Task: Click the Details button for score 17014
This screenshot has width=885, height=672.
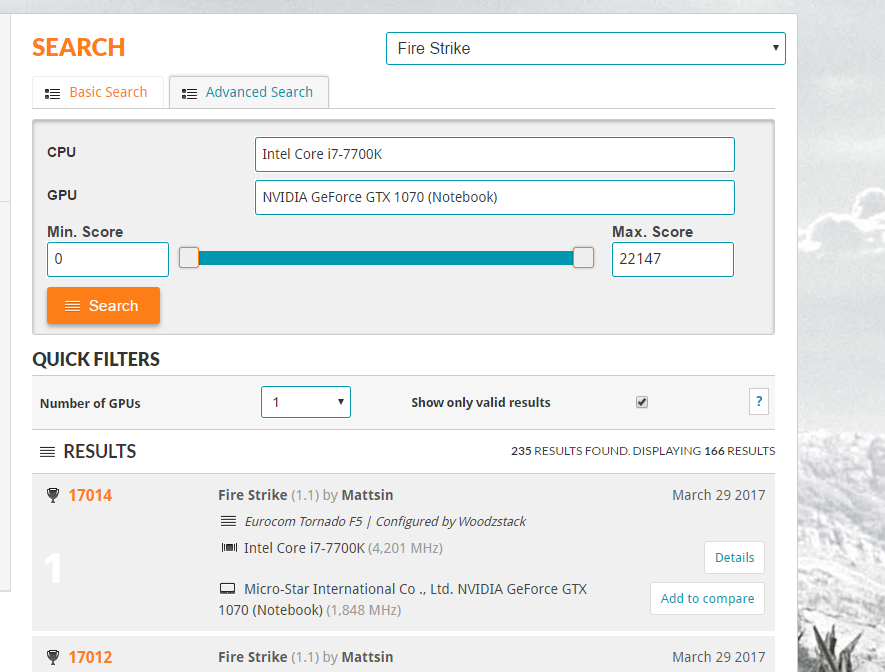Action: [x=734, y=557]
